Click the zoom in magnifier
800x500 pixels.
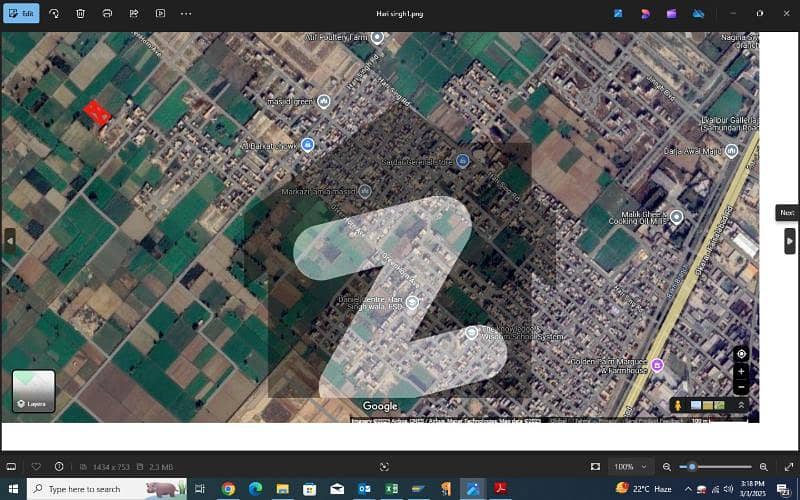point(764,467)
